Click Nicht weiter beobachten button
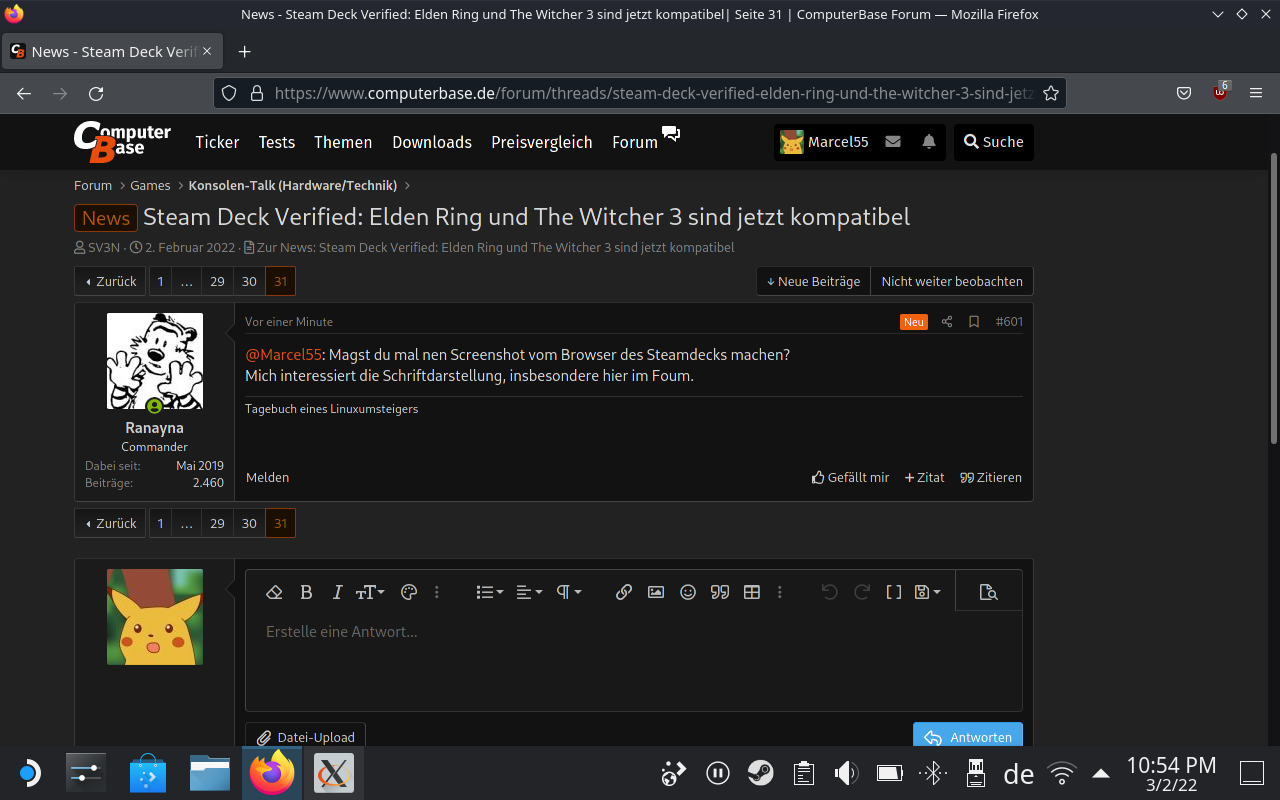1280x800 pixels. click(x=952, y=281)
